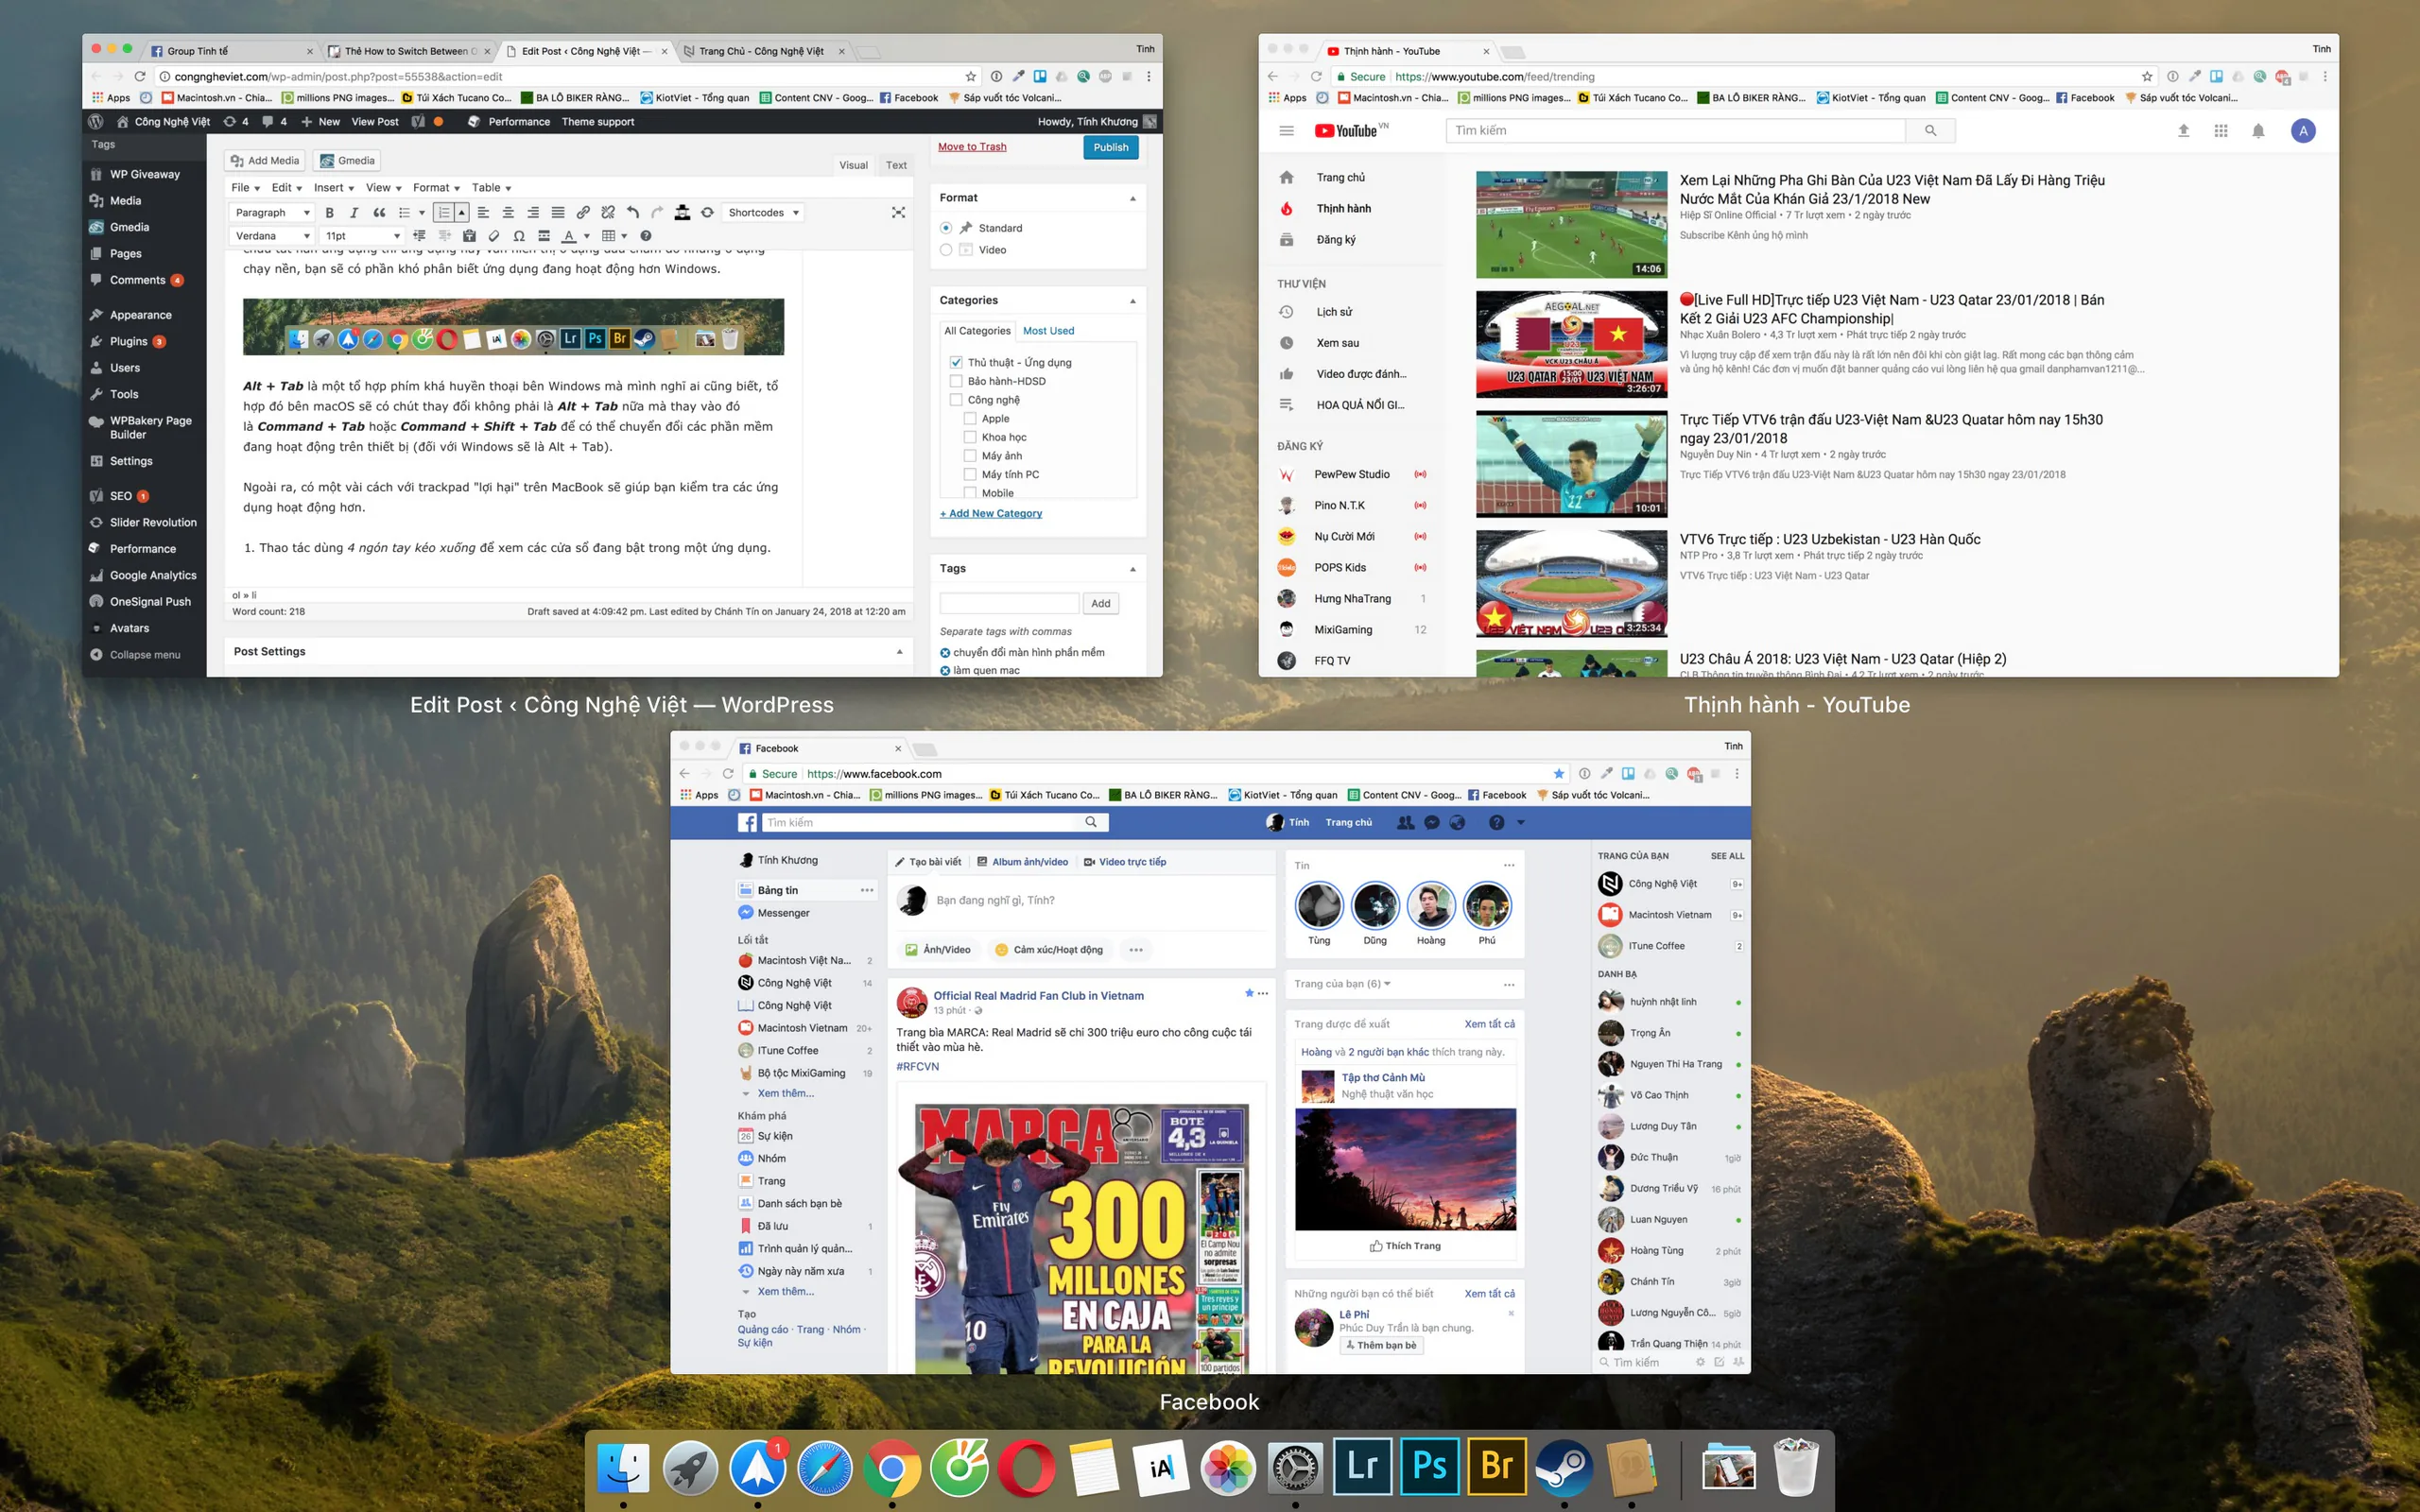The height and width of the screenshot is (1512, 2420).
Task: Insert blockquote in WordPress editor
Action: pos(379,212)
